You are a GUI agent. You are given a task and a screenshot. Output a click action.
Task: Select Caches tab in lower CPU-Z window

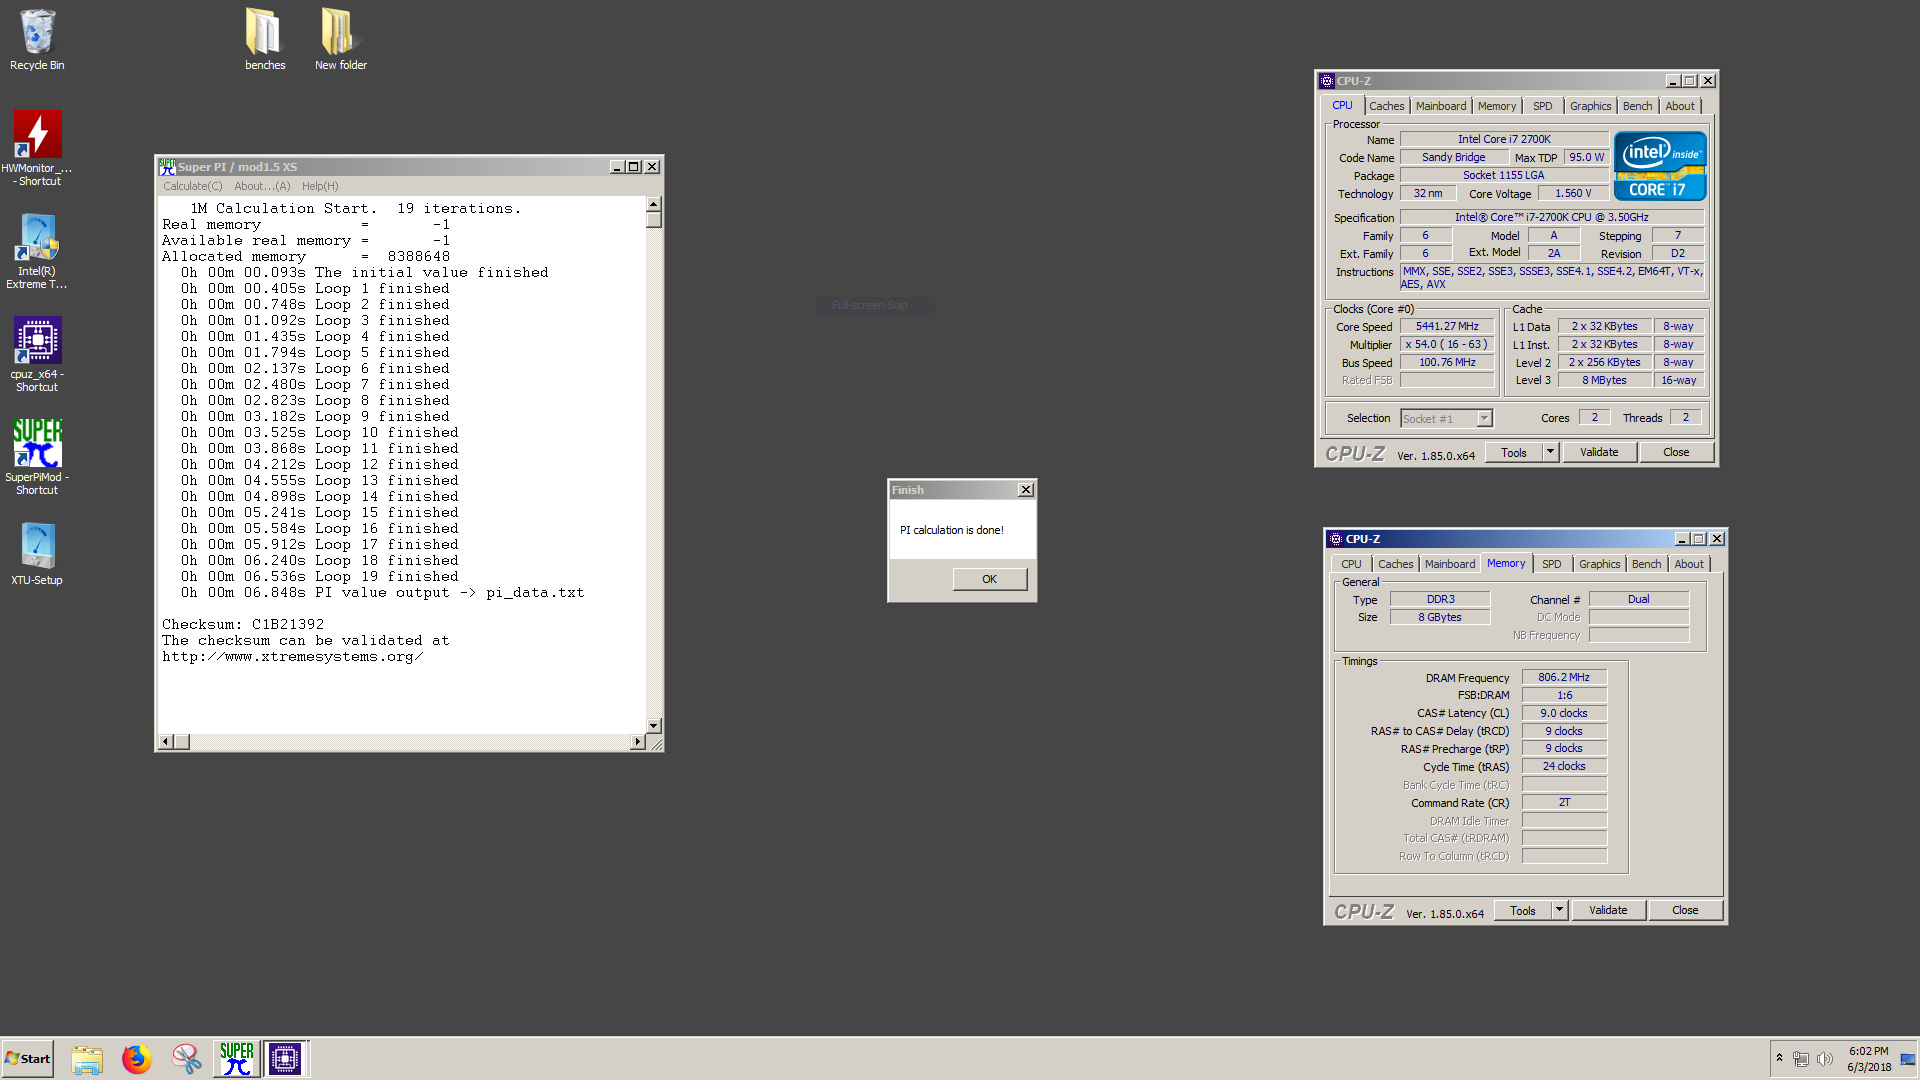pos(1395,564)
